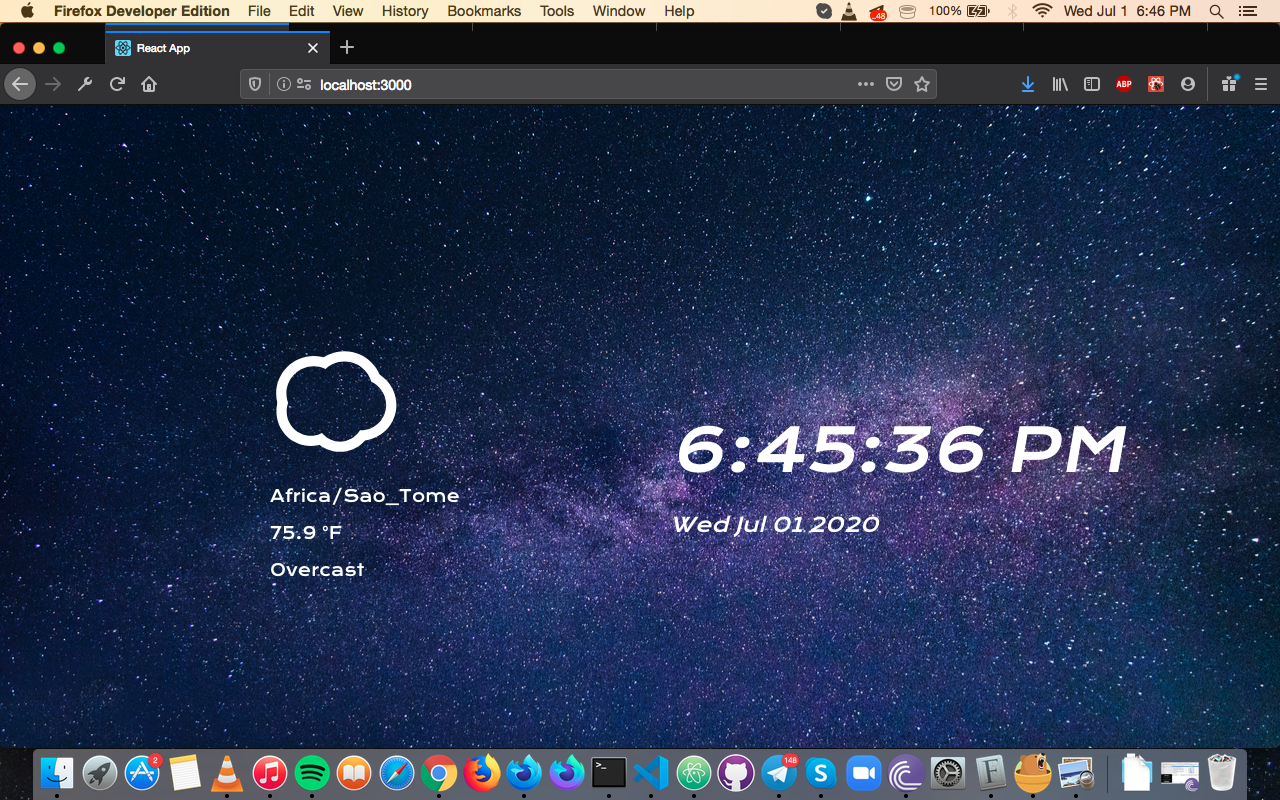Image resolution: width=1280 pixels, height=800 pixels.
Task: Click the cloud weather icon on the page
Action: (x=336, y=402)
